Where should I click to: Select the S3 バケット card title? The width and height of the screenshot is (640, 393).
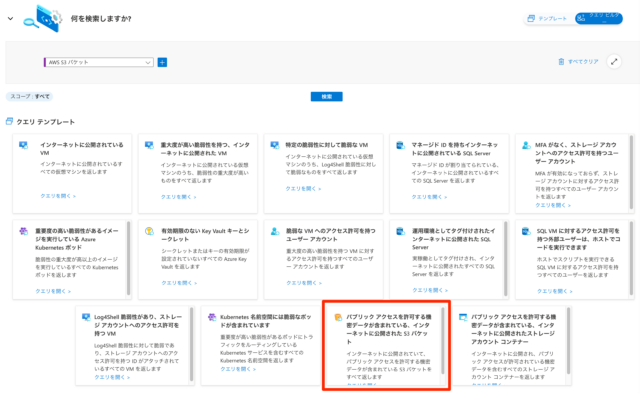coord(388,329)
